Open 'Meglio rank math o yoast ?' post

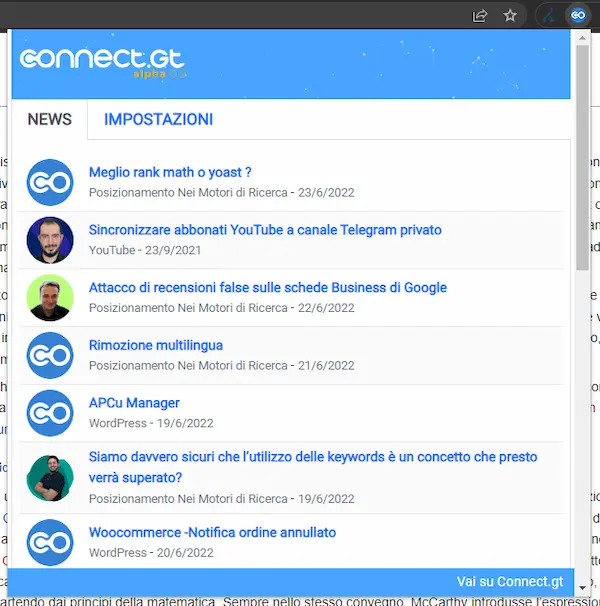pyautogui.click(x=170, y=172)
